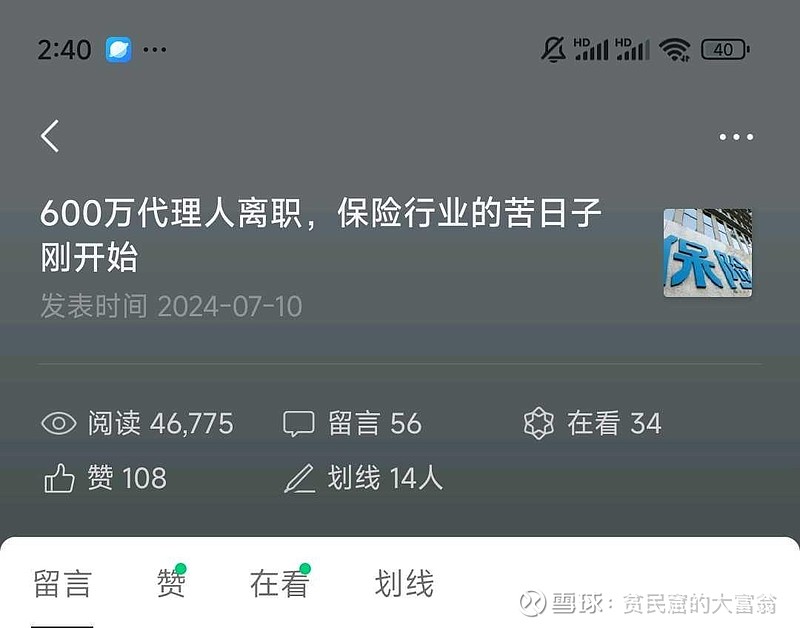The width and height of the screenshot is (800, 628).
Task: Open the three-dot more options menu
Action: [736, 137]
